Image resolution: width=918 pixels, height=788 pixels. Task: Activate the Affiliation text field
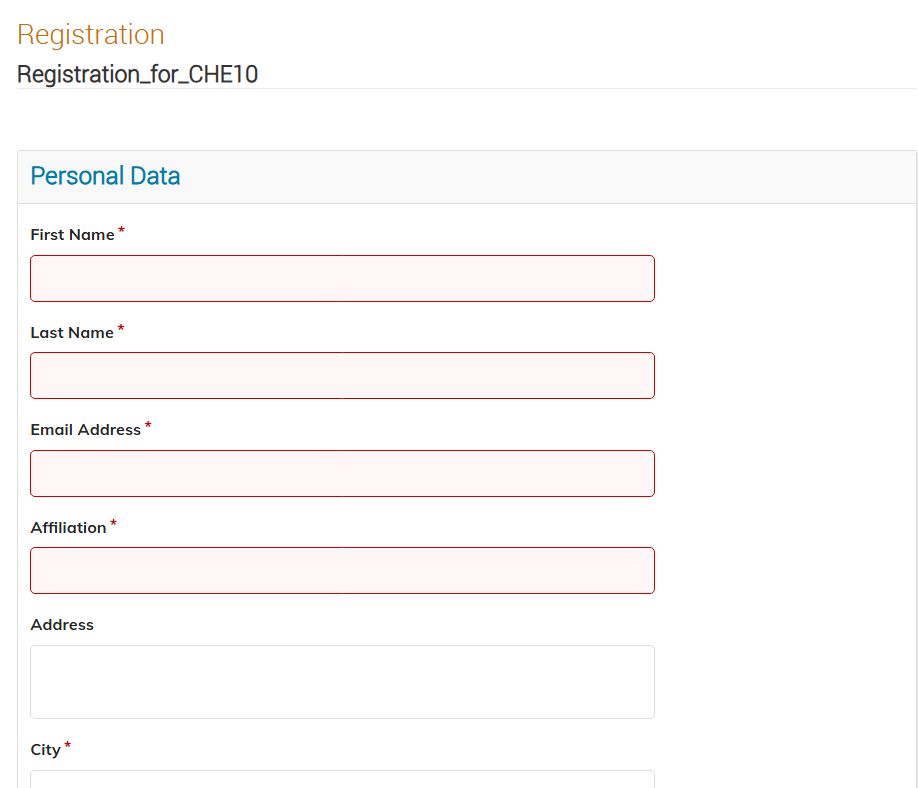coord(342,571)
